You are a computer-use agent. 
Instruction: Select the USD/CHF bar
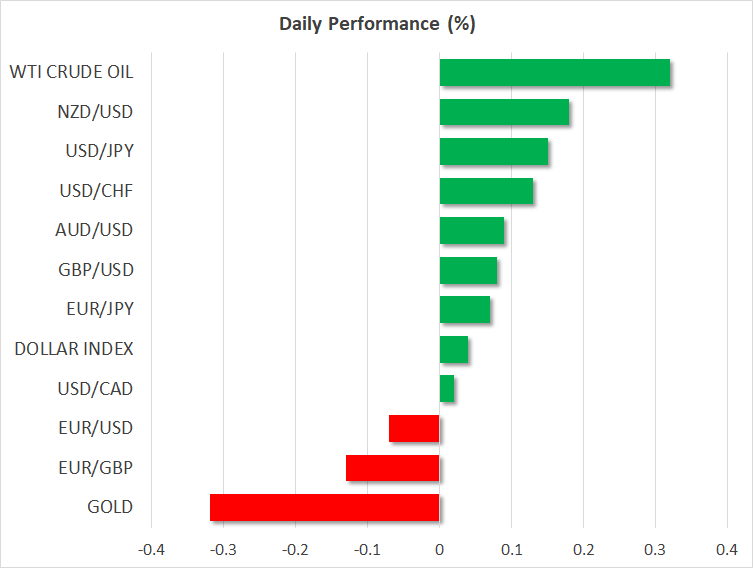486,191
